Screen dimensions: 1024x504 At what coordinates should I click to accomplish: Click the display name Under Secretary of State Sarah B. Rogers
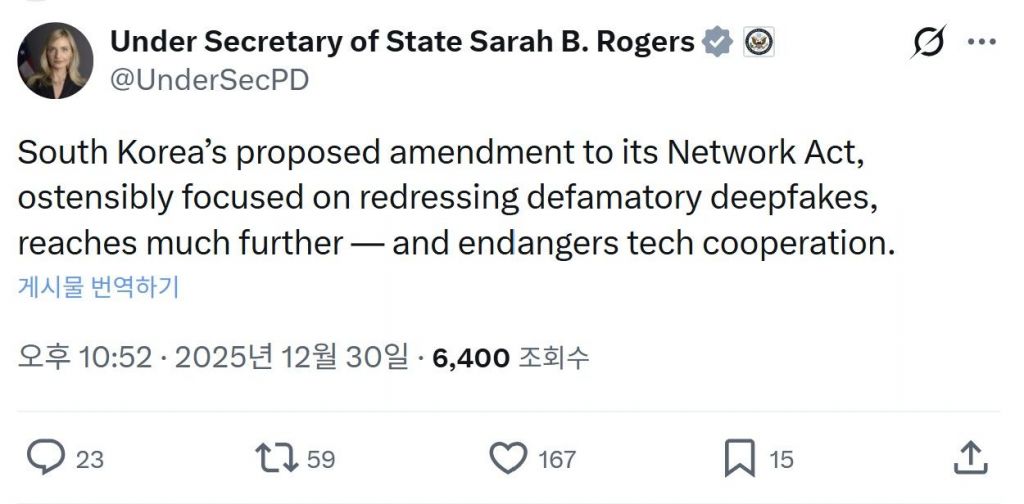pos(402,42)
